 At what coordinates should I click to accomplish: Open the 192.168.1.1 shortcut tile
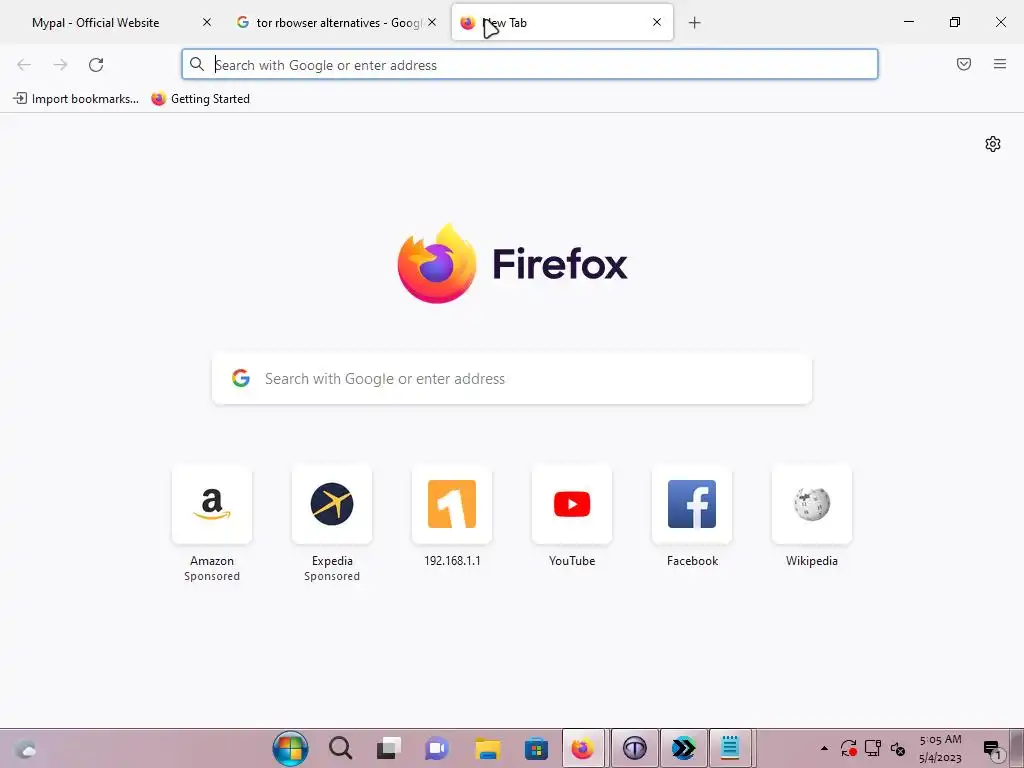point(452,504)
